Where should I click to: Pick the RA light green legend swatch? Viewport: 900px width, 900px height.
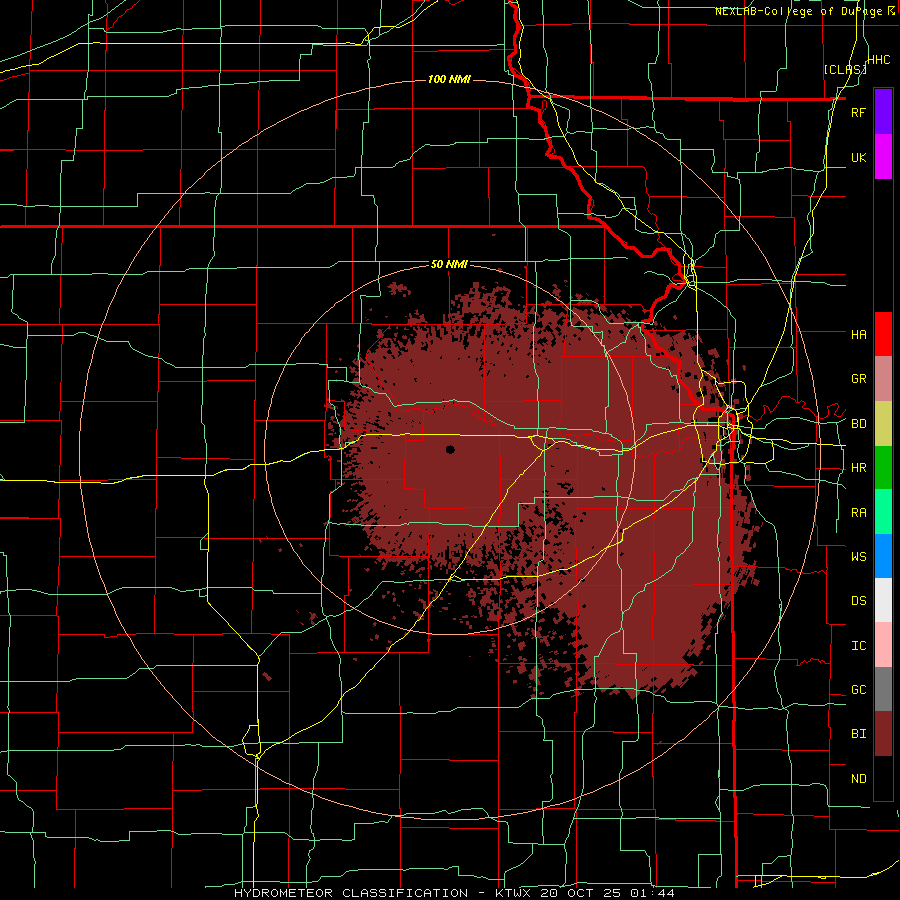point(883,512)
